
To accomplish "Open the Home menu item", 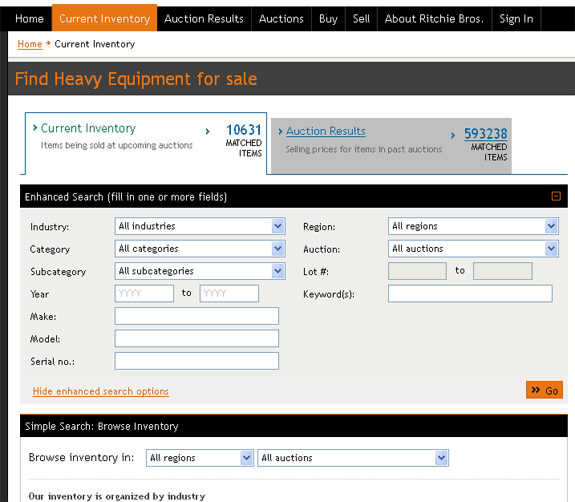I will pyautogui.click(x=29, y=19).
